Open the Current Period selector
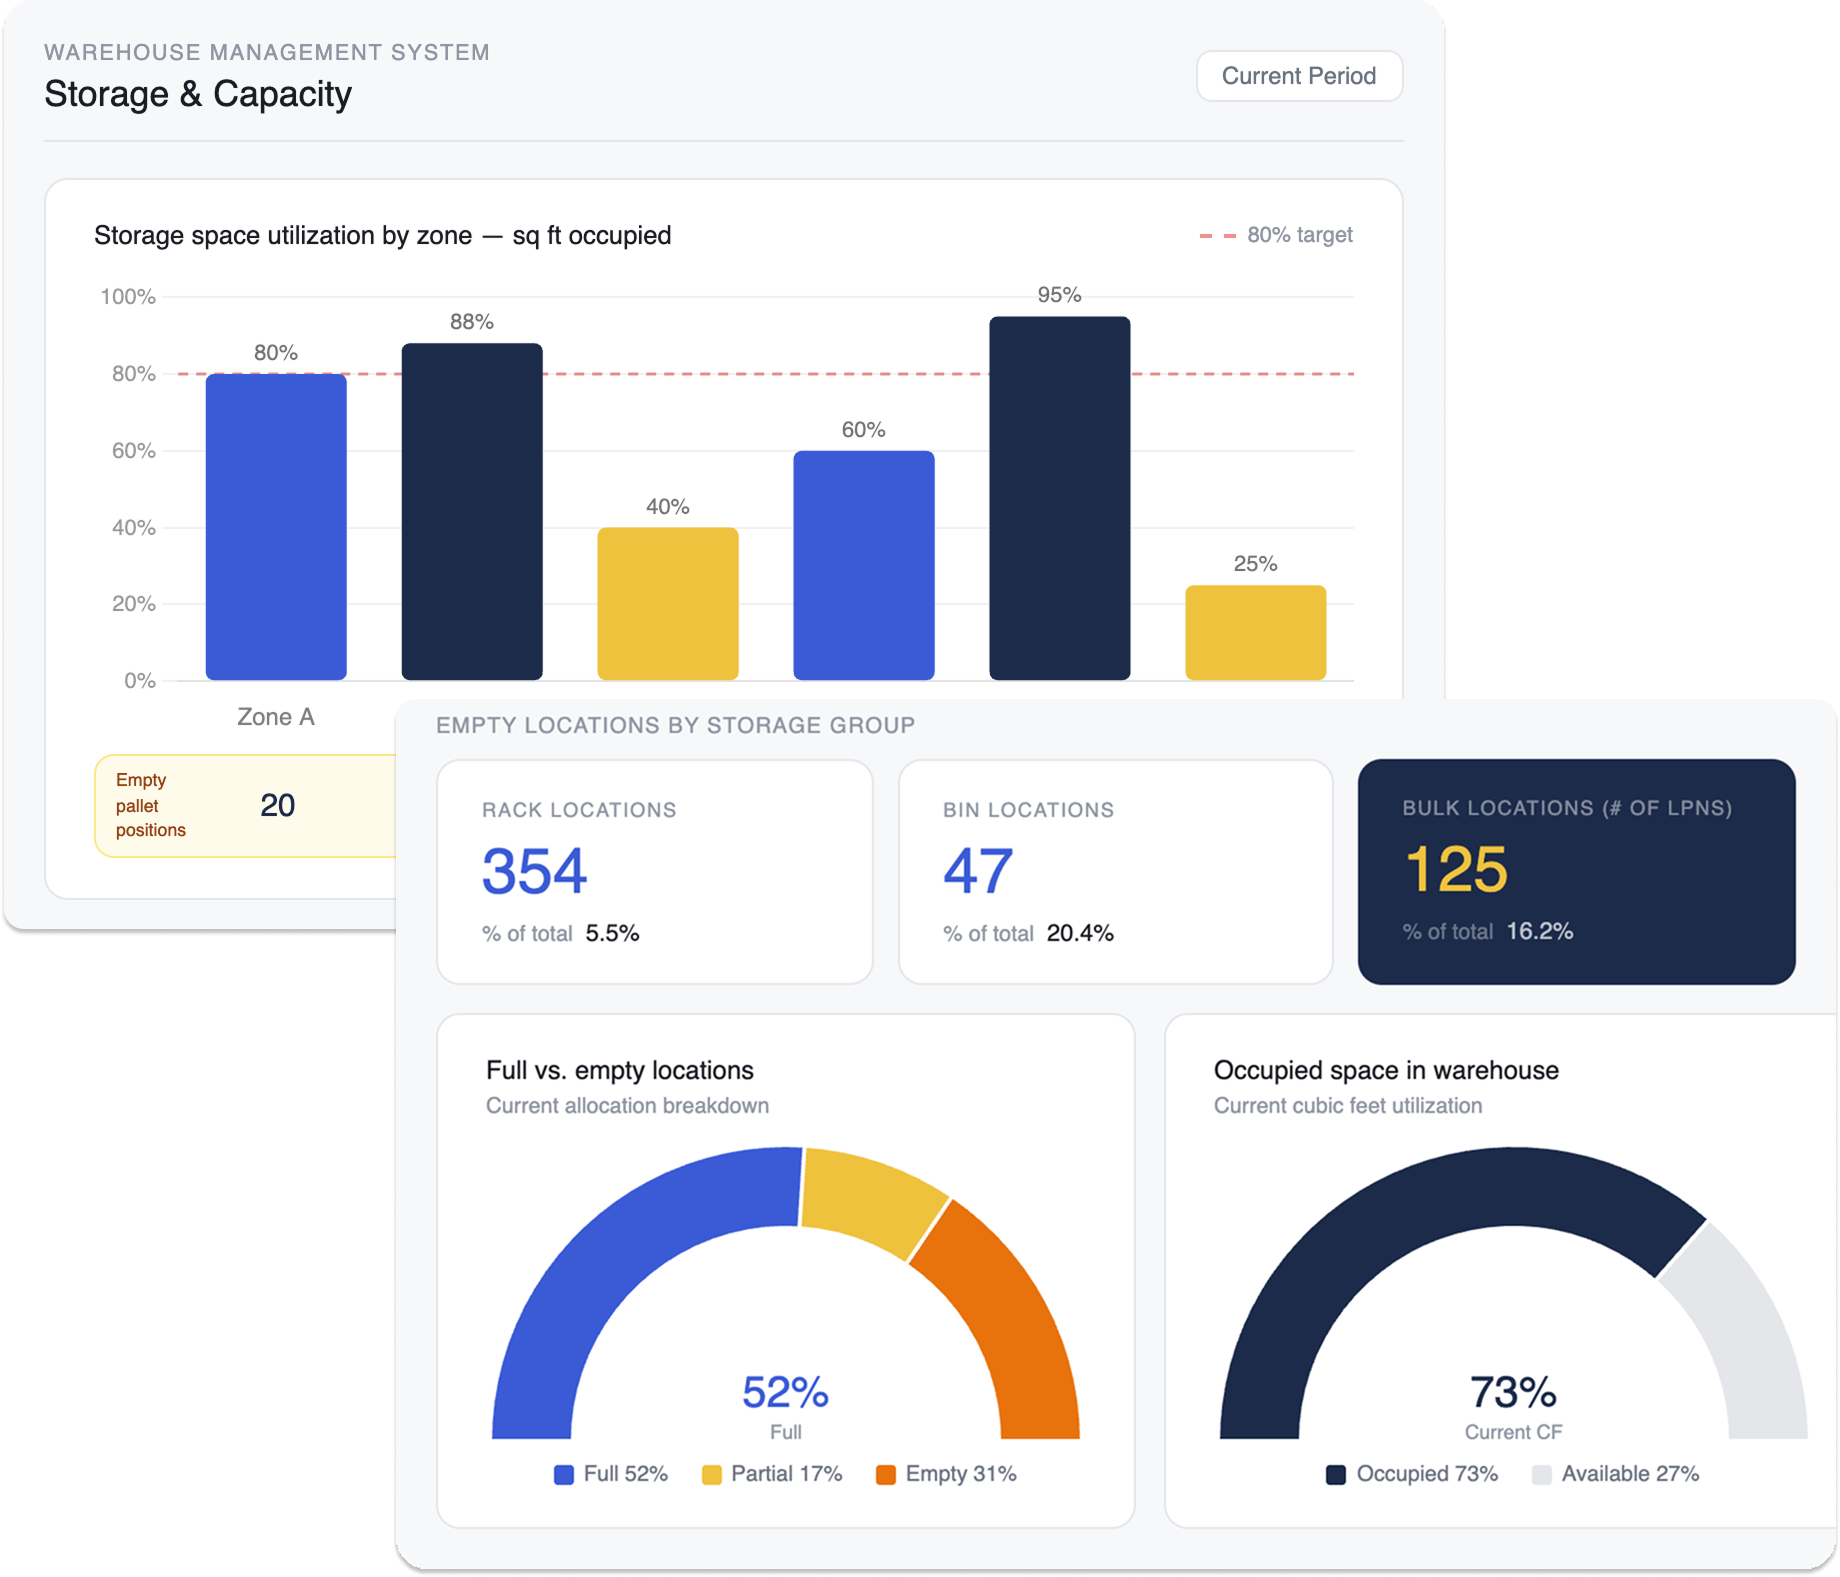 tap(1299, 76)
